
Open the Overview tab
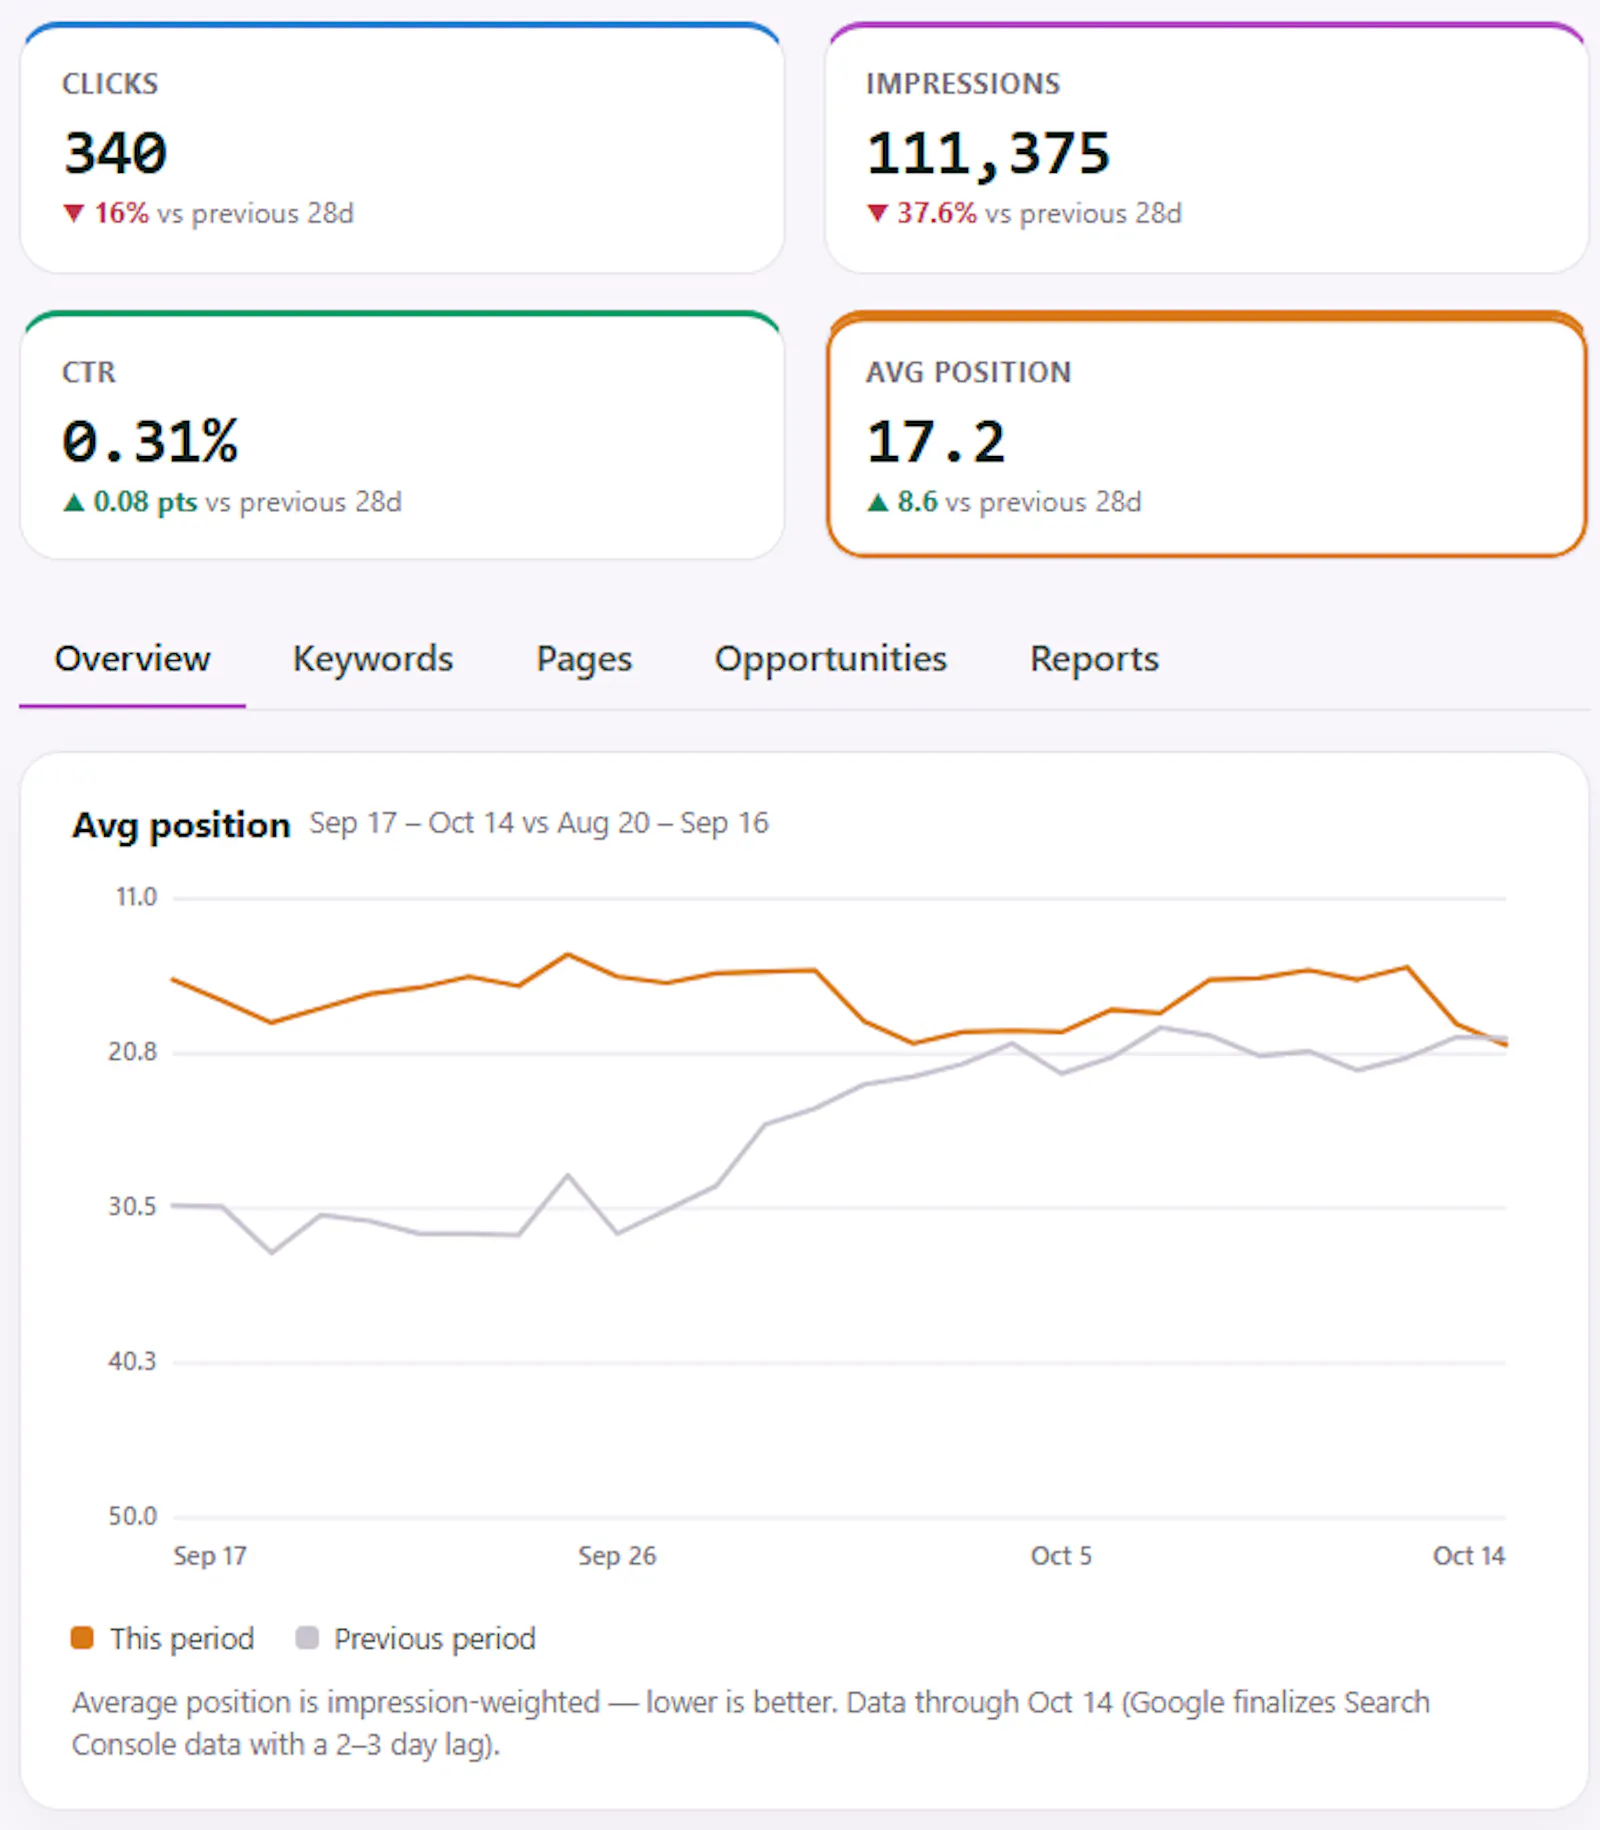point(132,659)
